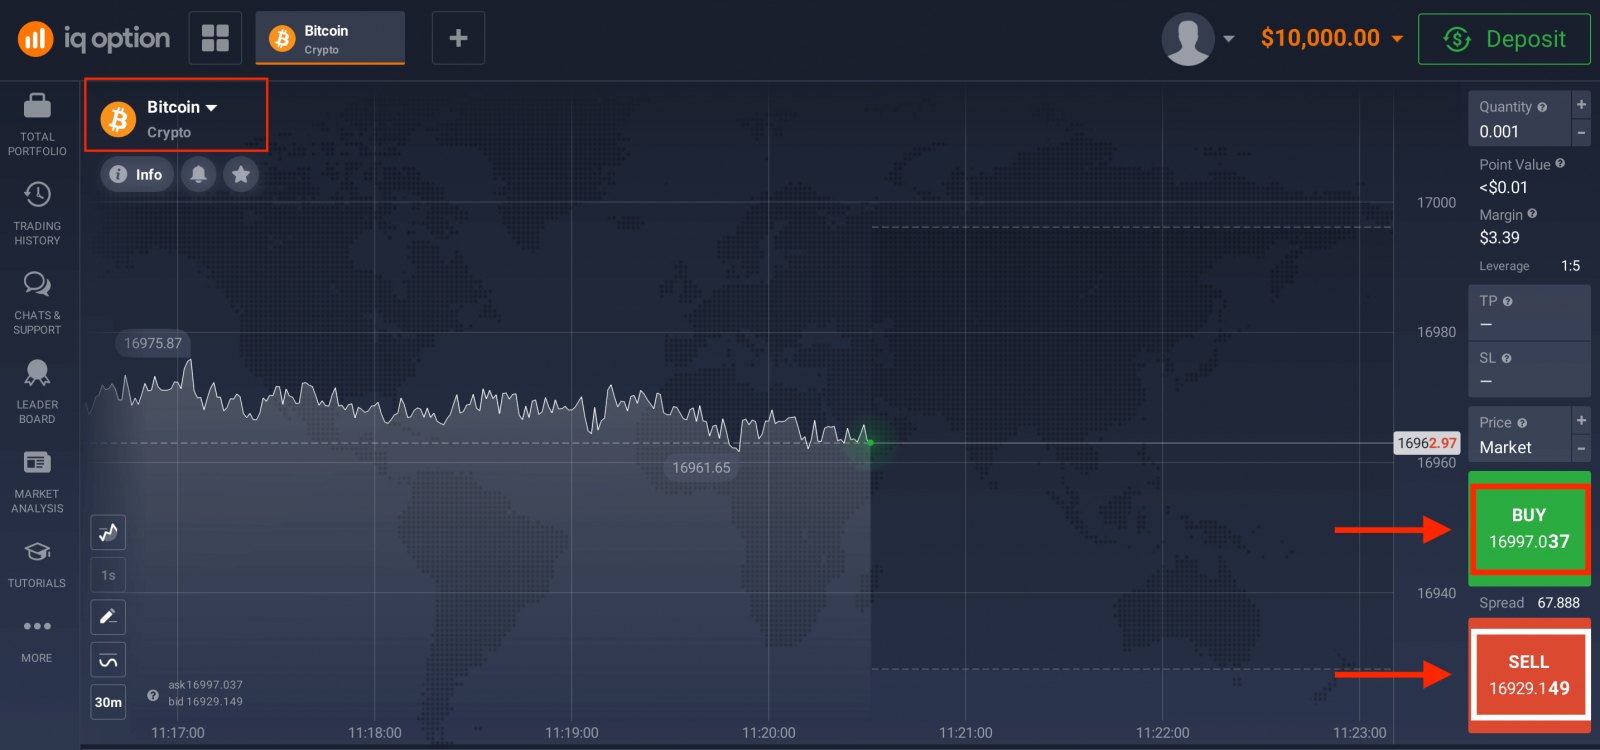
Task: Change the 30m chart time range
Action: coord(108,702)
